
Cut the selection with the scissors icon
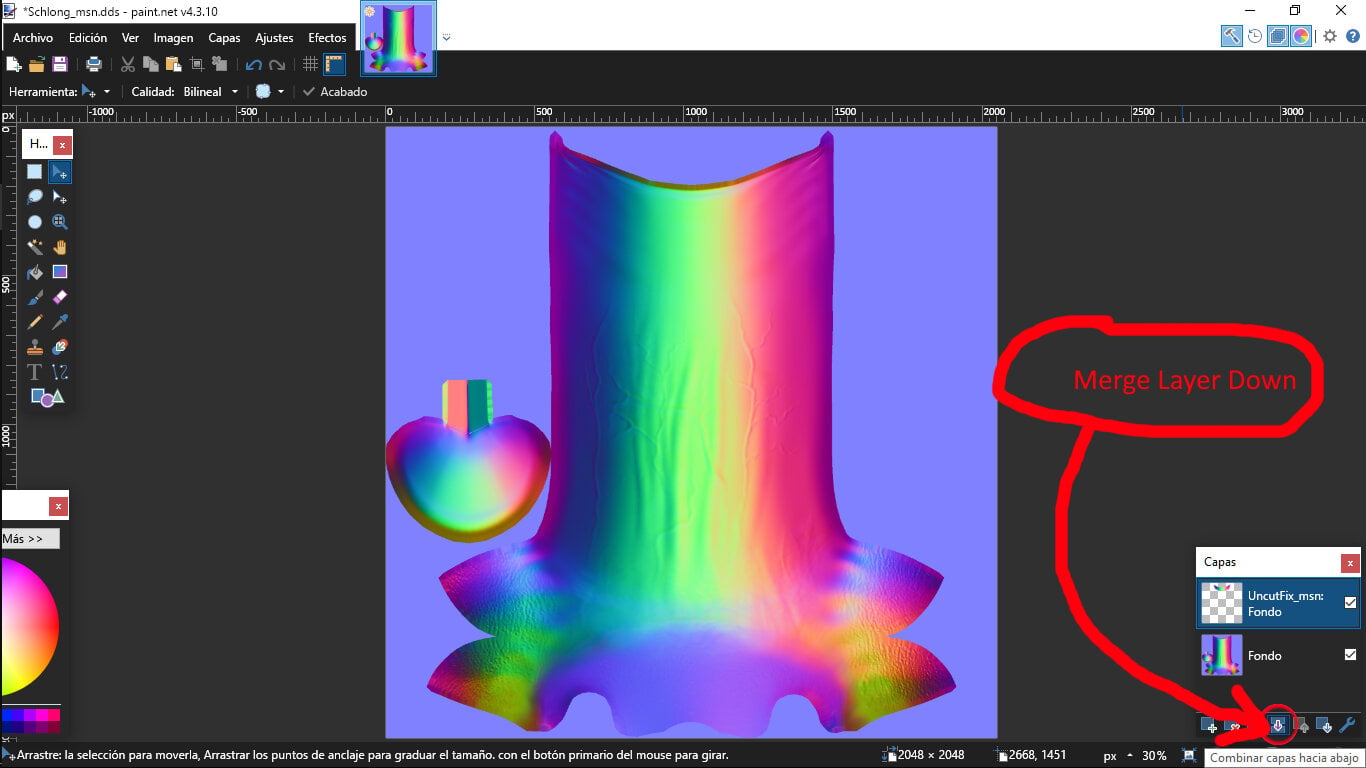128,64
